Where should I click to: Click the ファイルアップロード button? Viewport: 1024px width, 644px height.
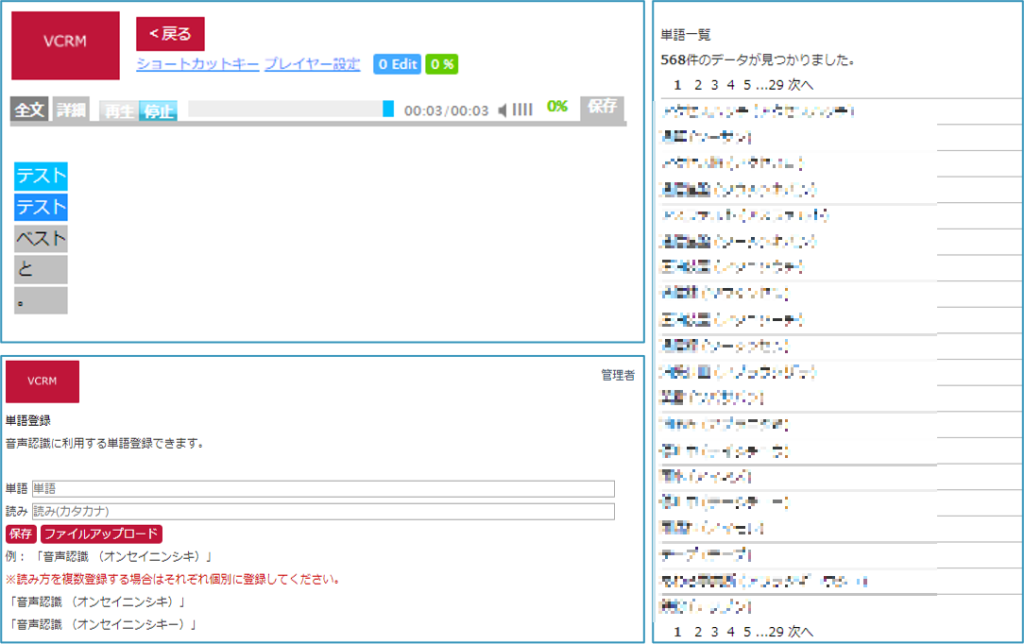click(x=101, y=534)
